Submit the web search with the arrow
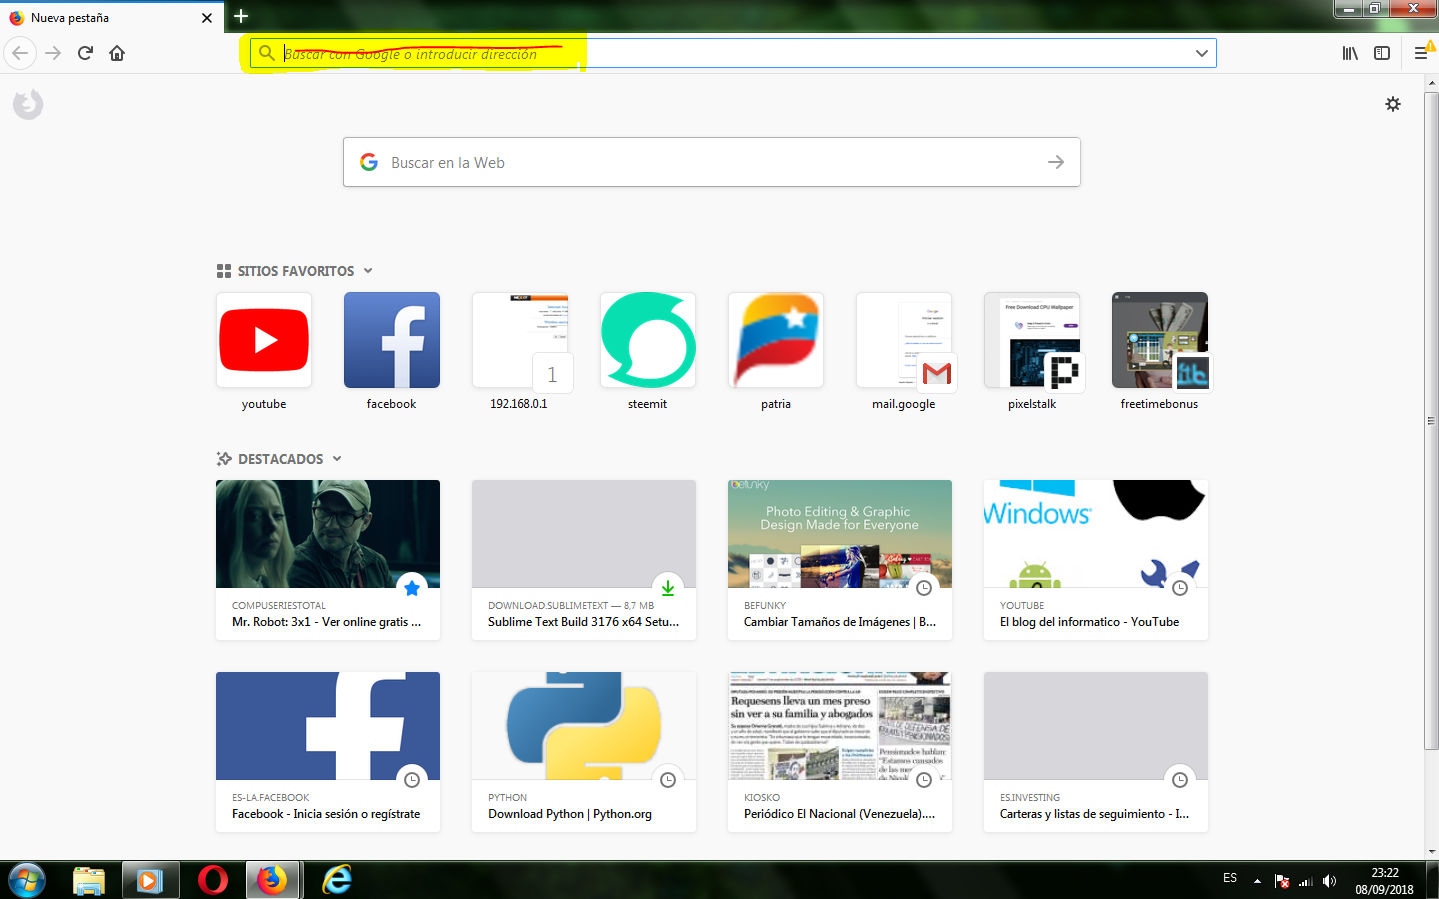The height and width of the screenshot is (899, 1439). point(1056,162)
